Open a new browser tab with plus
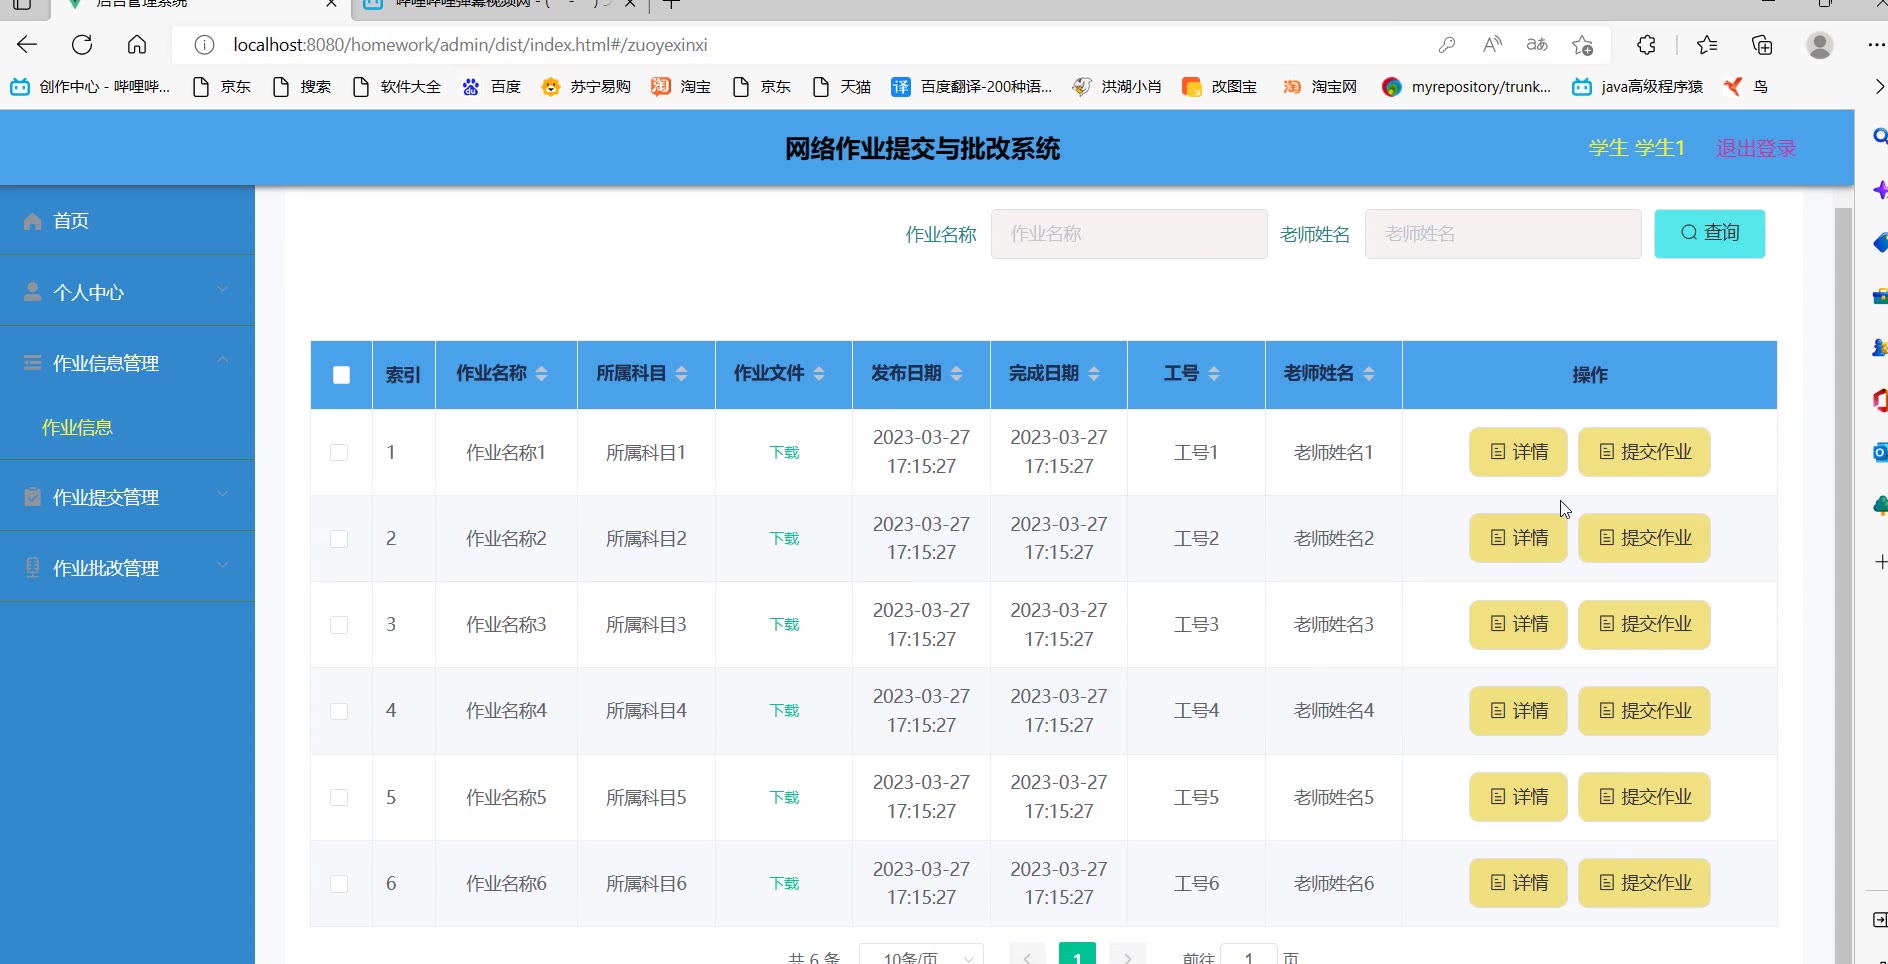Image resolution: width=1888 pixels, height=964 pixels. pos(671,4)
